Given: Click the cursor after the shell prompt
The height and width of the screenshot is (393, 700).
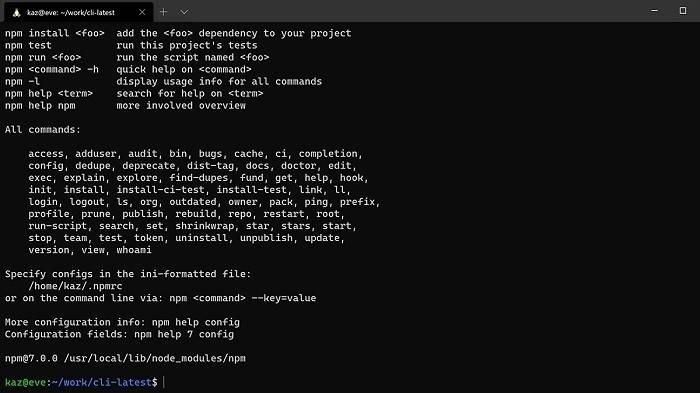Looking at the screenshot, I should (x=164, y=382).
